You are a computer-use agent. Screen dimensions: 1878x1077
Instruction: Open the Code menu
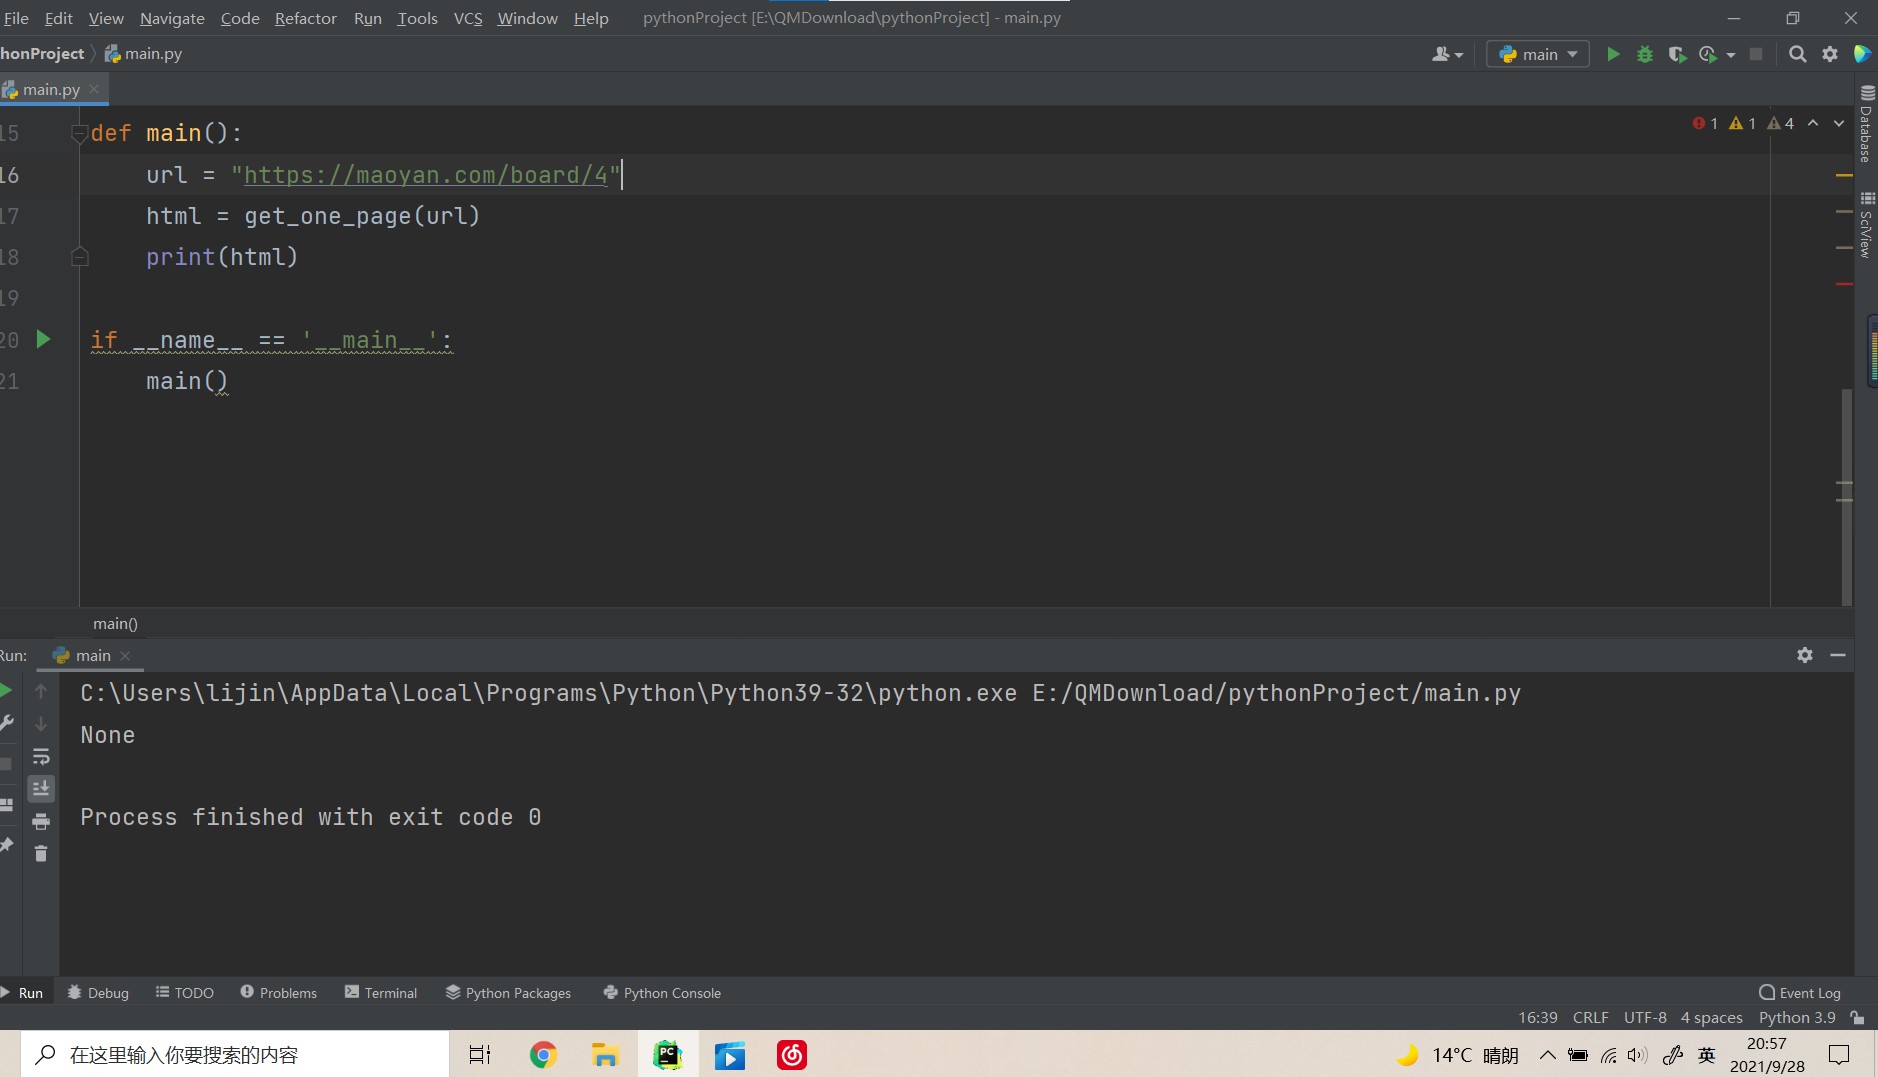[x=240, y=18]
